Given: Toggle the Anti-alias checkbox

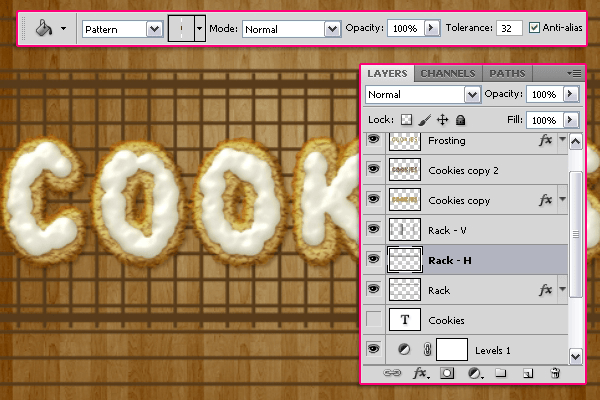Looking at the screenshot, I should (x=534, y=28).
